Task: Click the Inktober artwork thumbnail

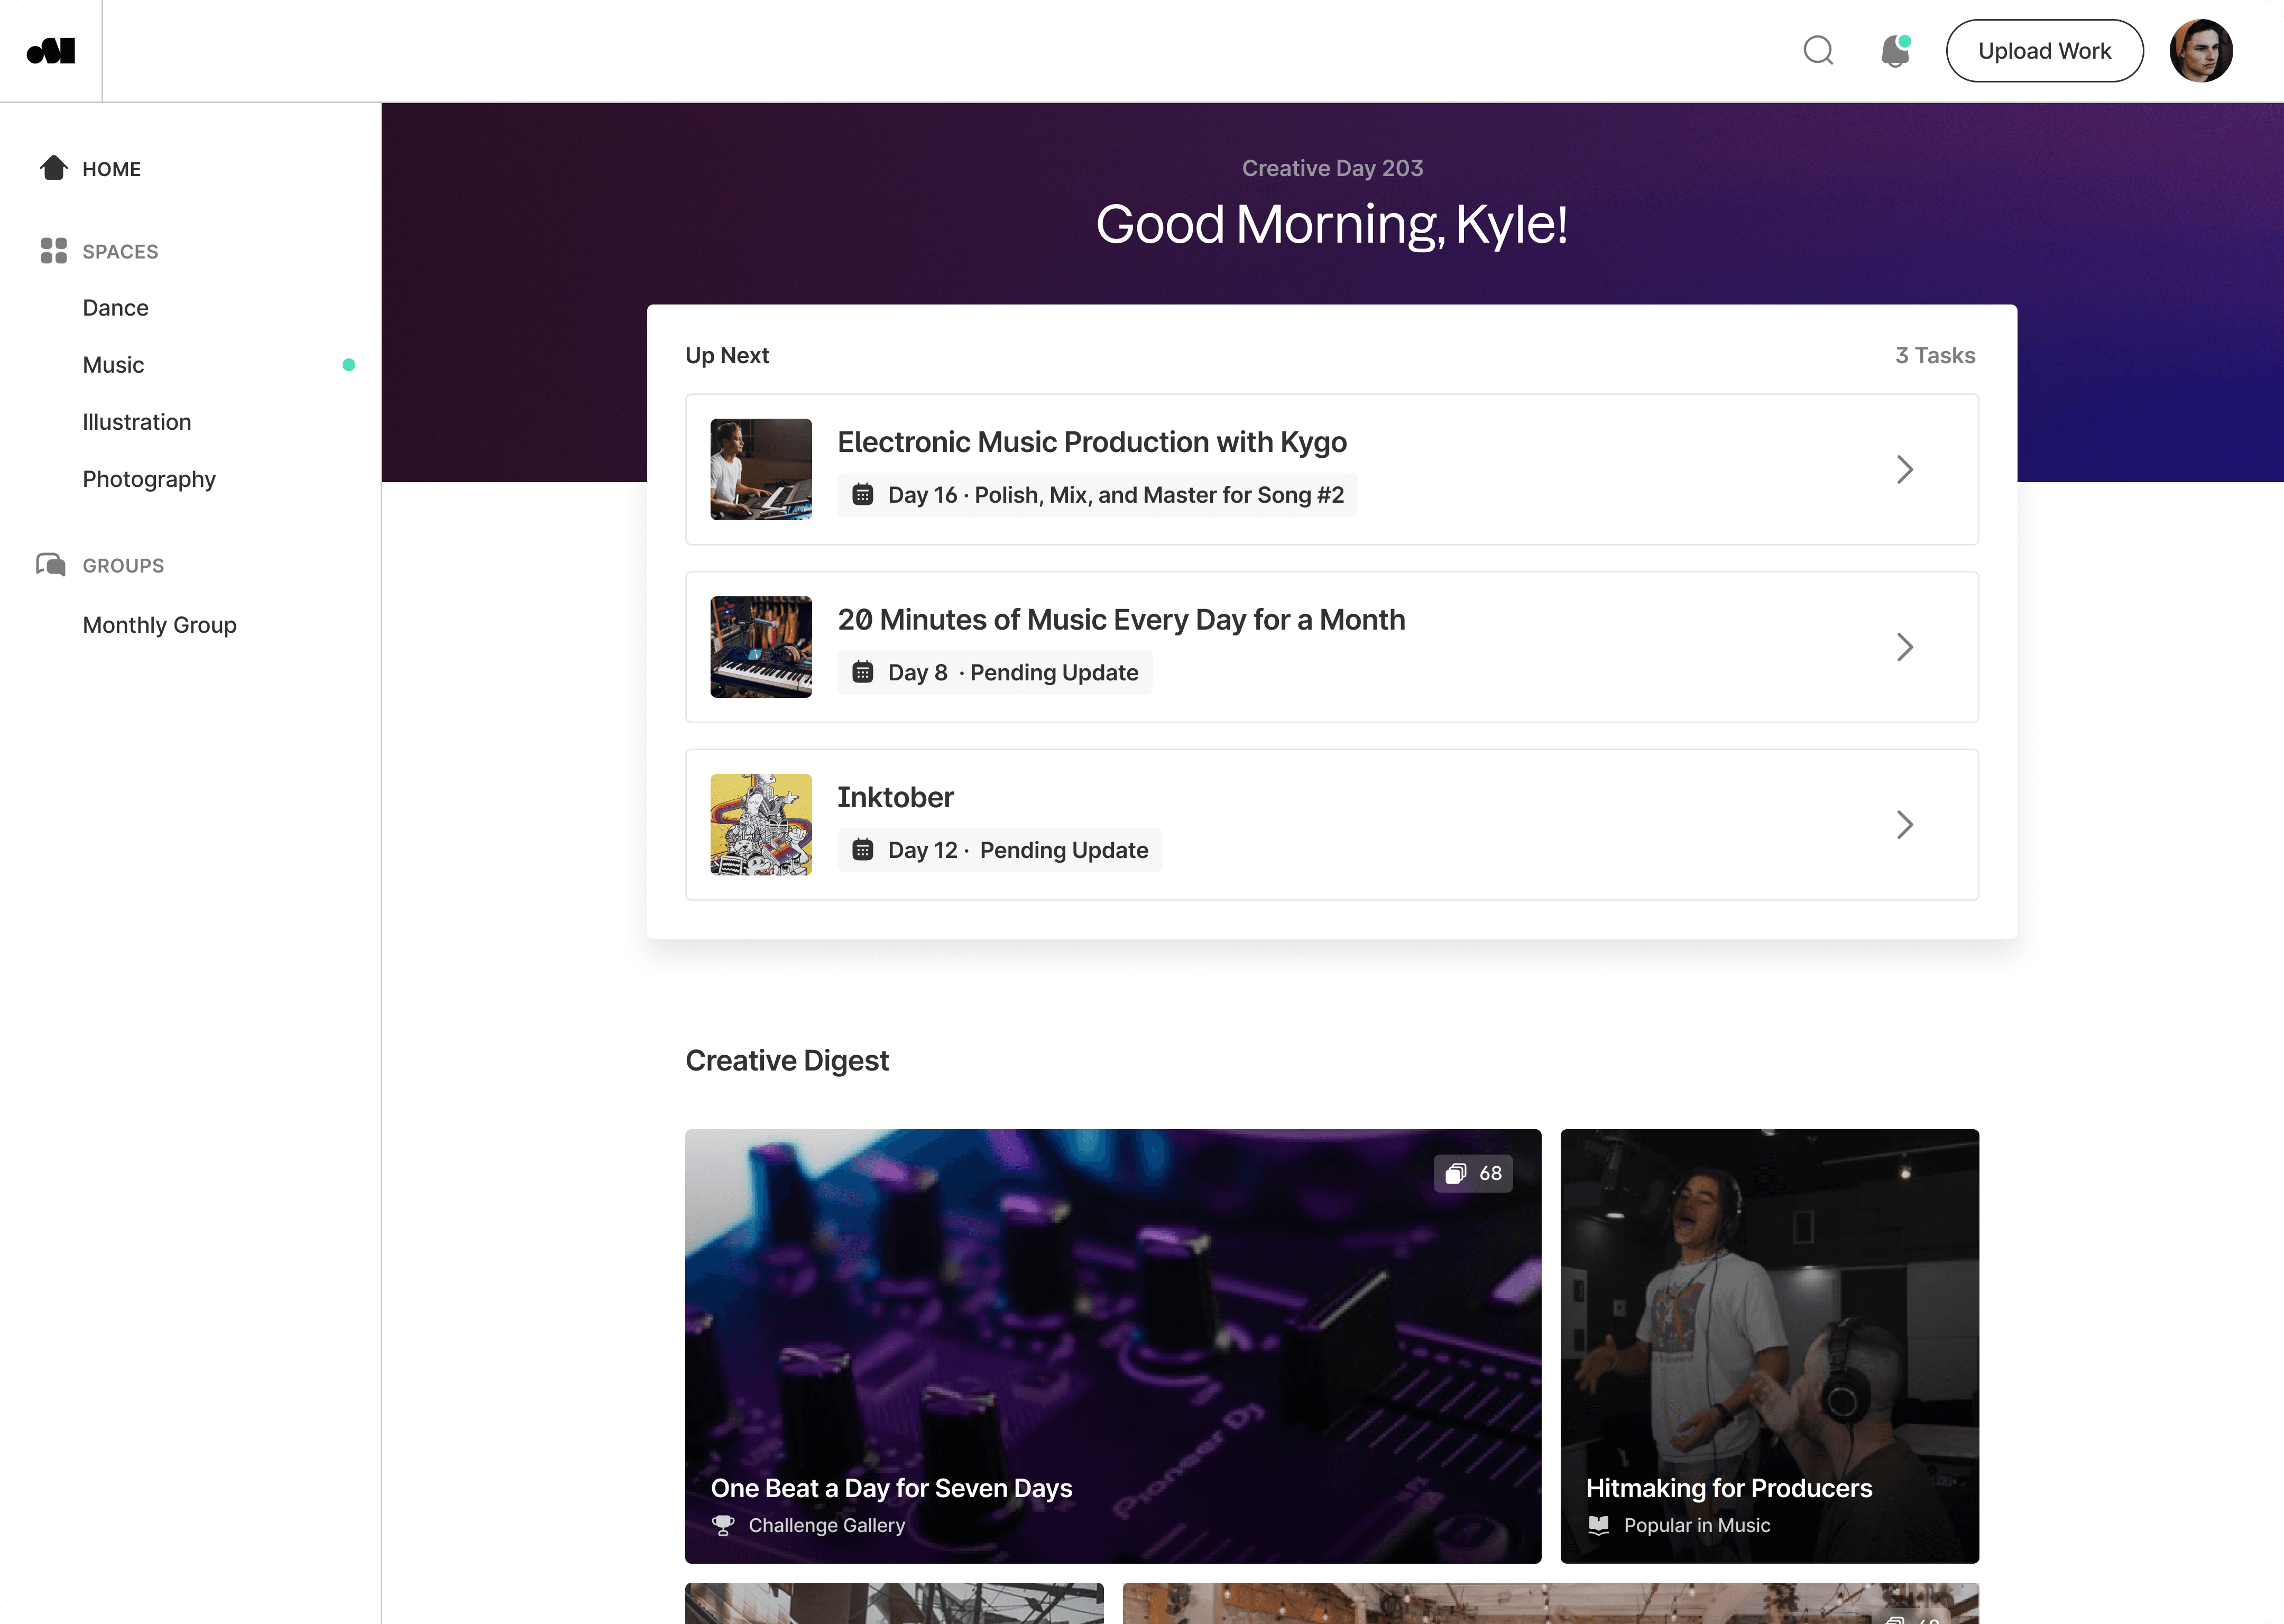Action: coord(761,825)
